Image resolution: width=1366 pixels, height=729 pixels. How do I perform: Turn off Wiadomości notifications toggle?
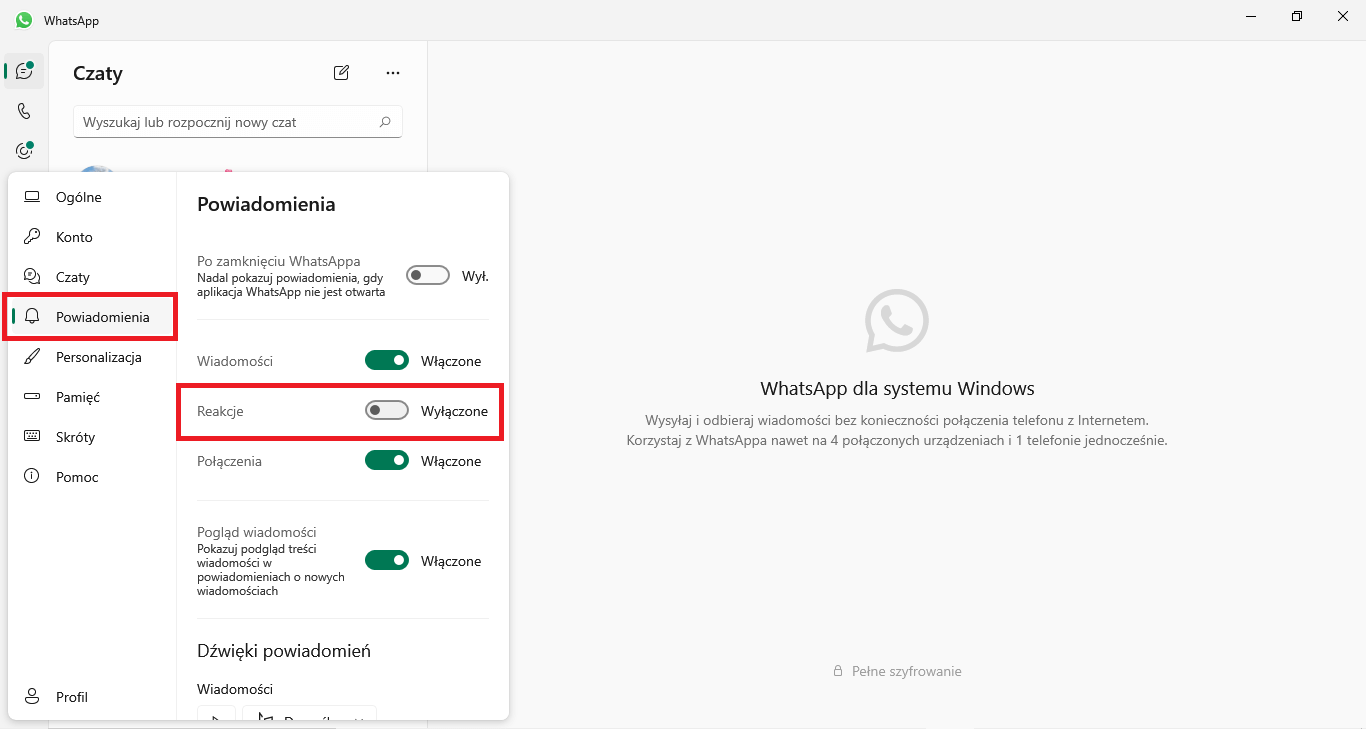(x=387, y=361)
